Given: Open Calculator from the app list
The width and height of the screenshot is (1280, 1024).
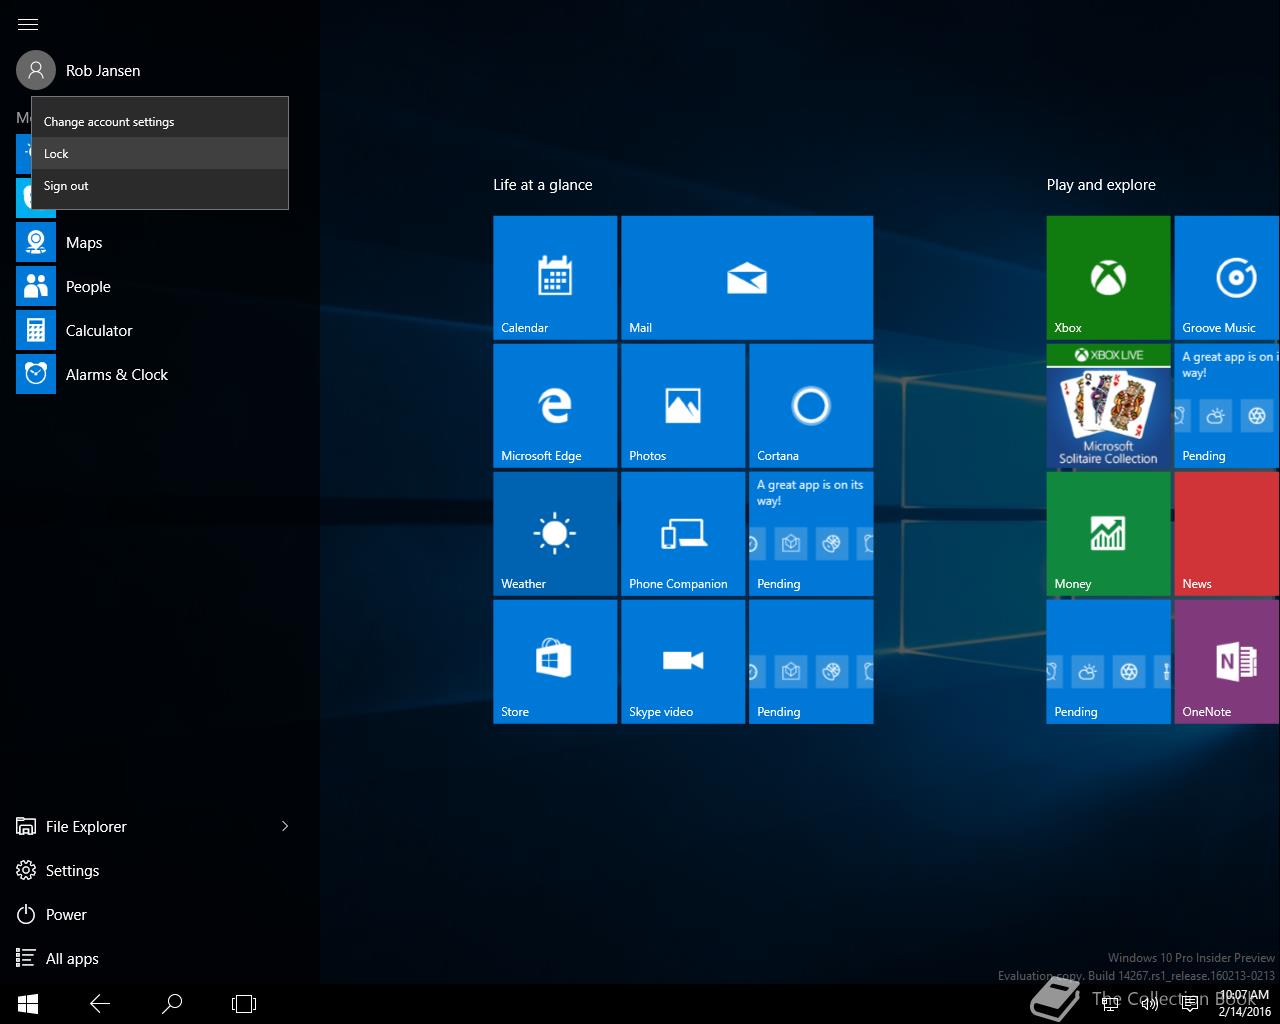Looking at the screenshot, I should (x=160, y=330).
